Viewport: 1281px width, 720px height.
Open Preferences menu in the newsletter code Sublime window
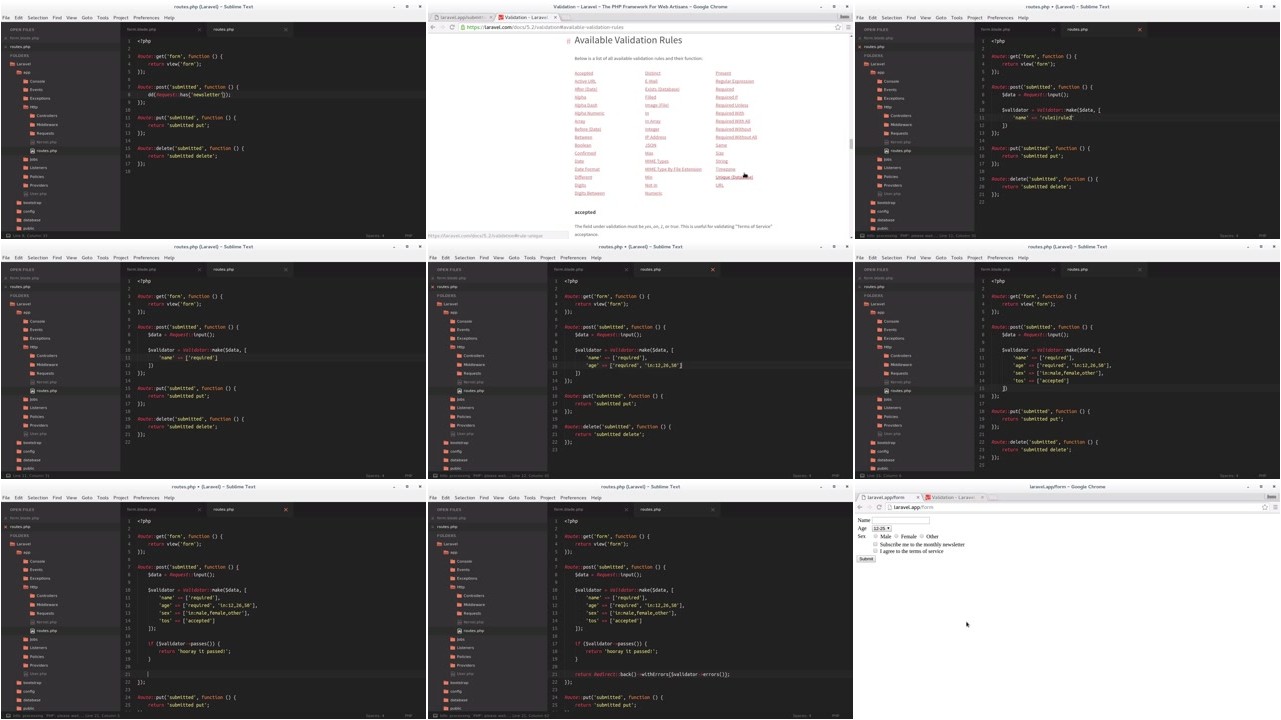click(146, 18)
